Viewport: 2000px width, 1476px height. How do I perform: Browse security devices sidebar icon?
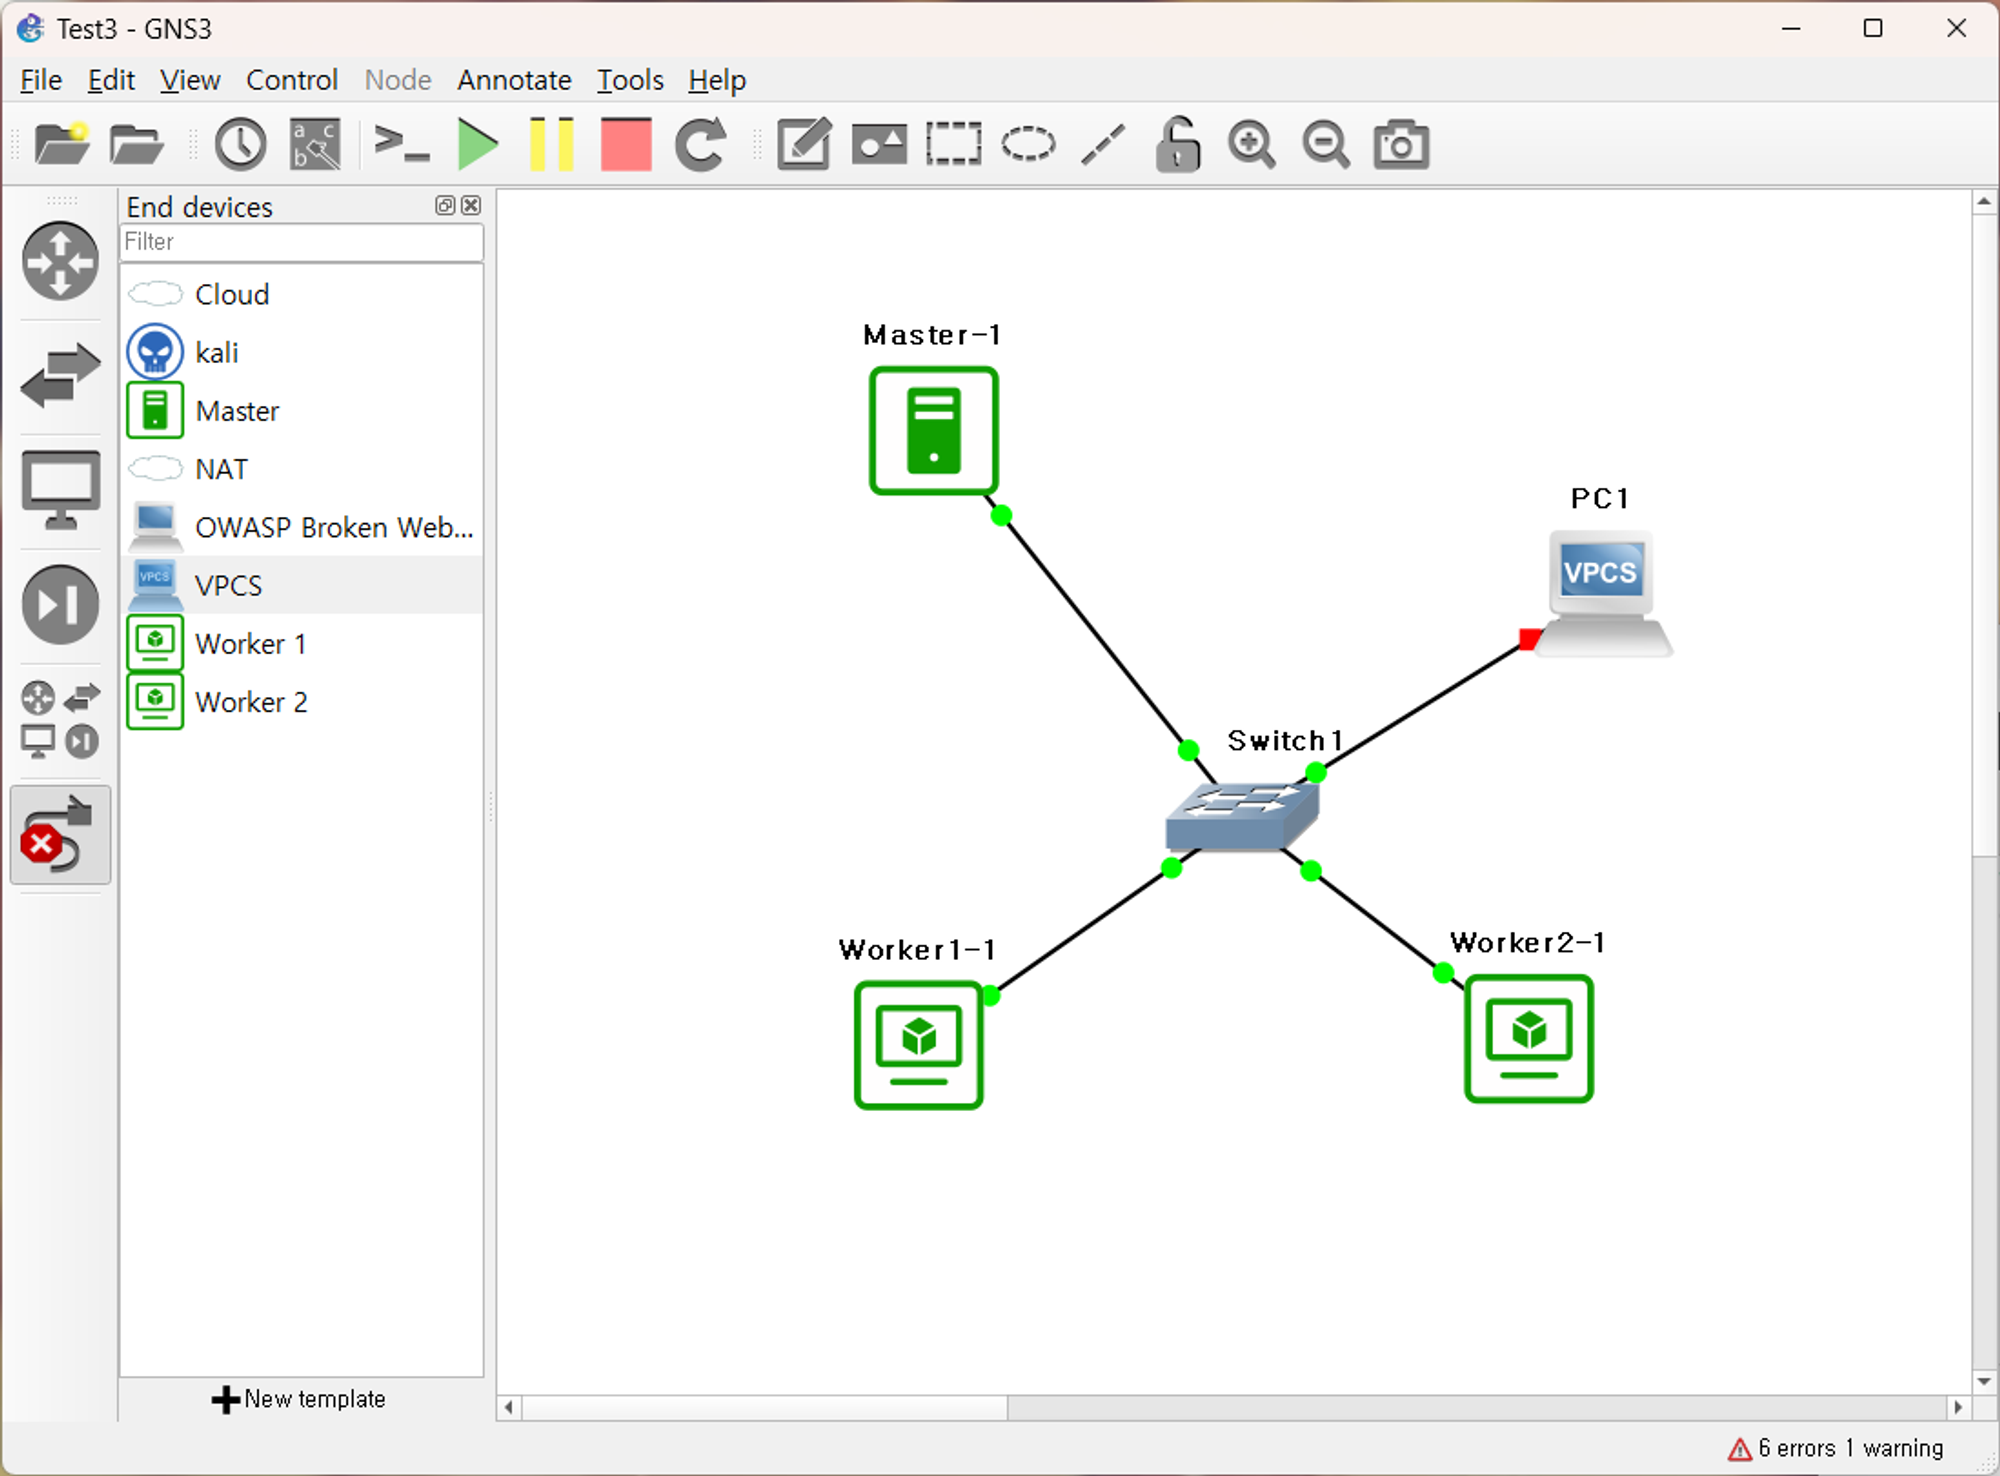click(61, 604)
